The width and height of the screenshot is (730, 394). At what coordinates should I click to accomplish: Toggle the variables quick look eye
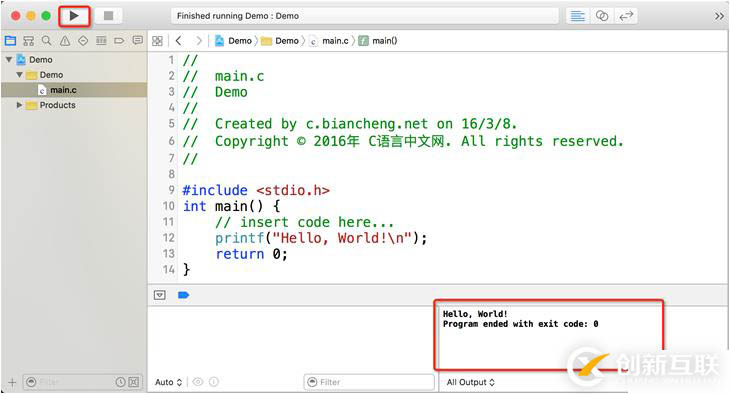tap(198, 382)
